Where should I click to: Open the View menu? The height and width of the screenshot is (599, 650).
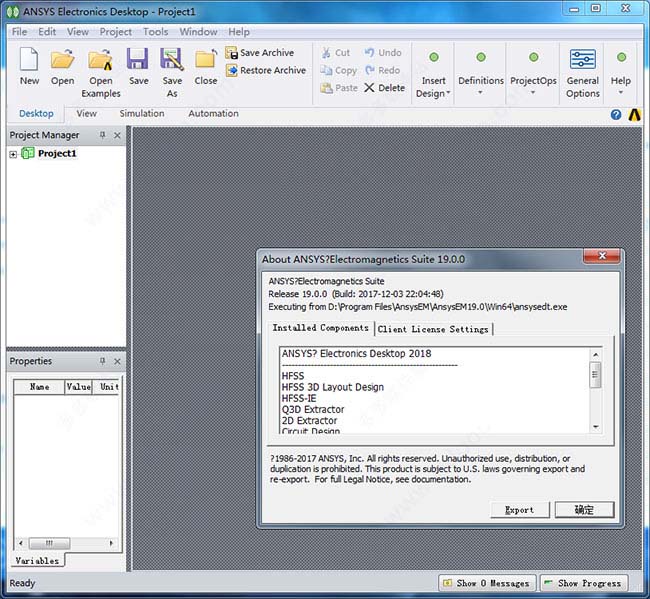pyautogui.click(x=78, y=32)
